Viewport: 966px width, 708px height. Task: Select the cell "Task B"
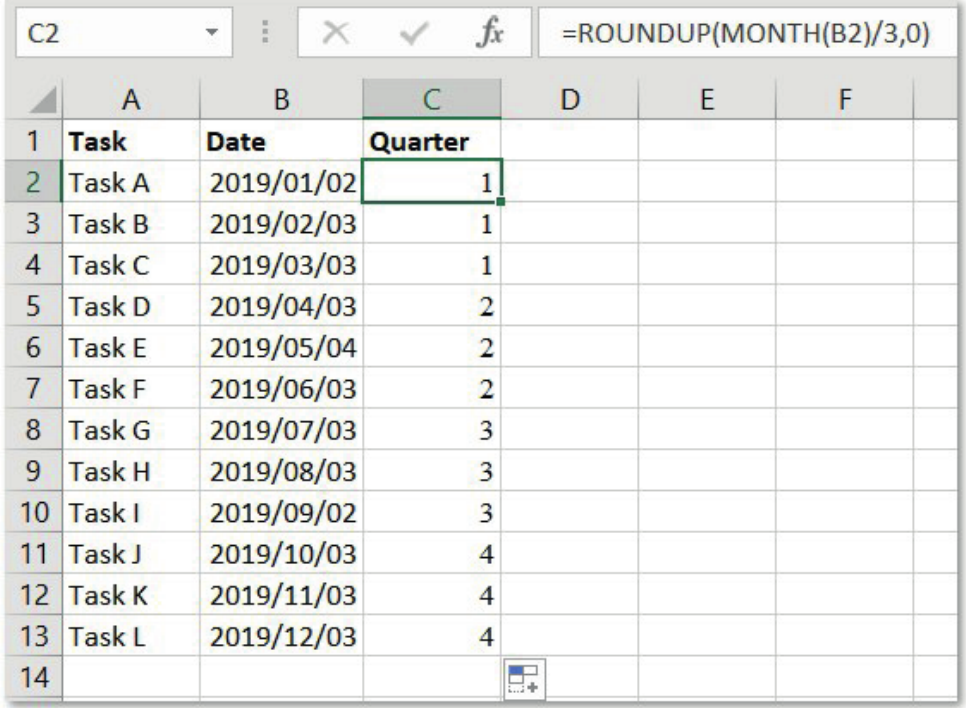click(x=131, y=224)
